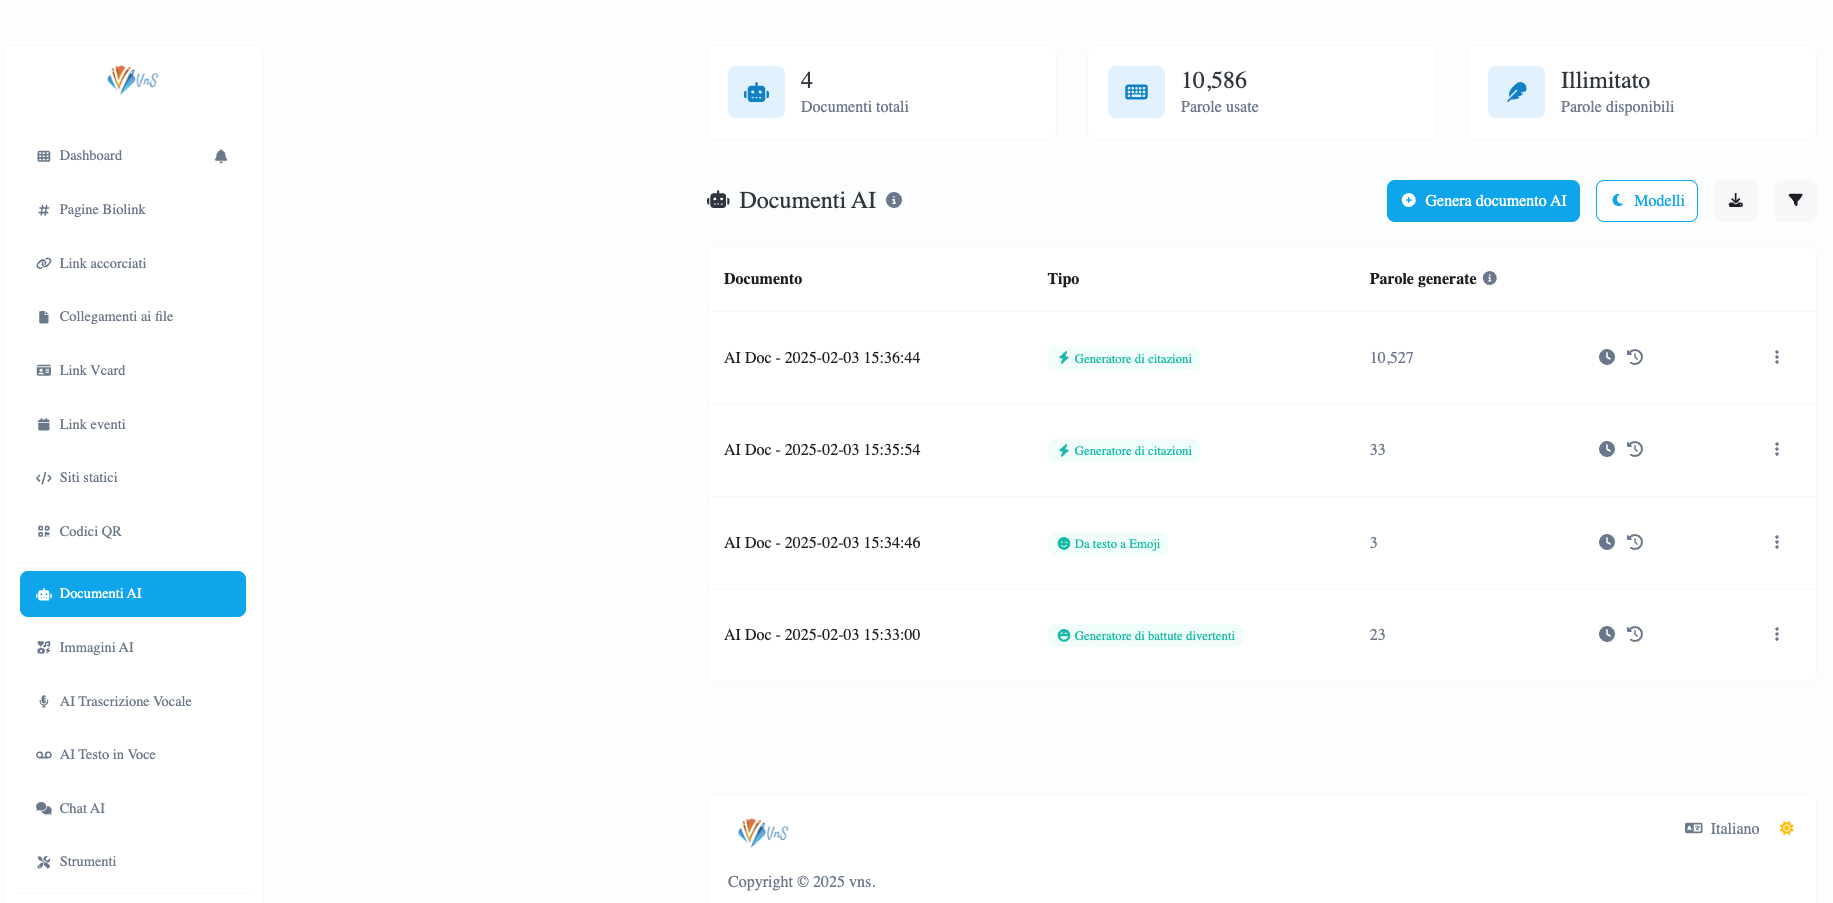
Task: Click info icon beside Parole generate header
Action: tap(1489, 278)
